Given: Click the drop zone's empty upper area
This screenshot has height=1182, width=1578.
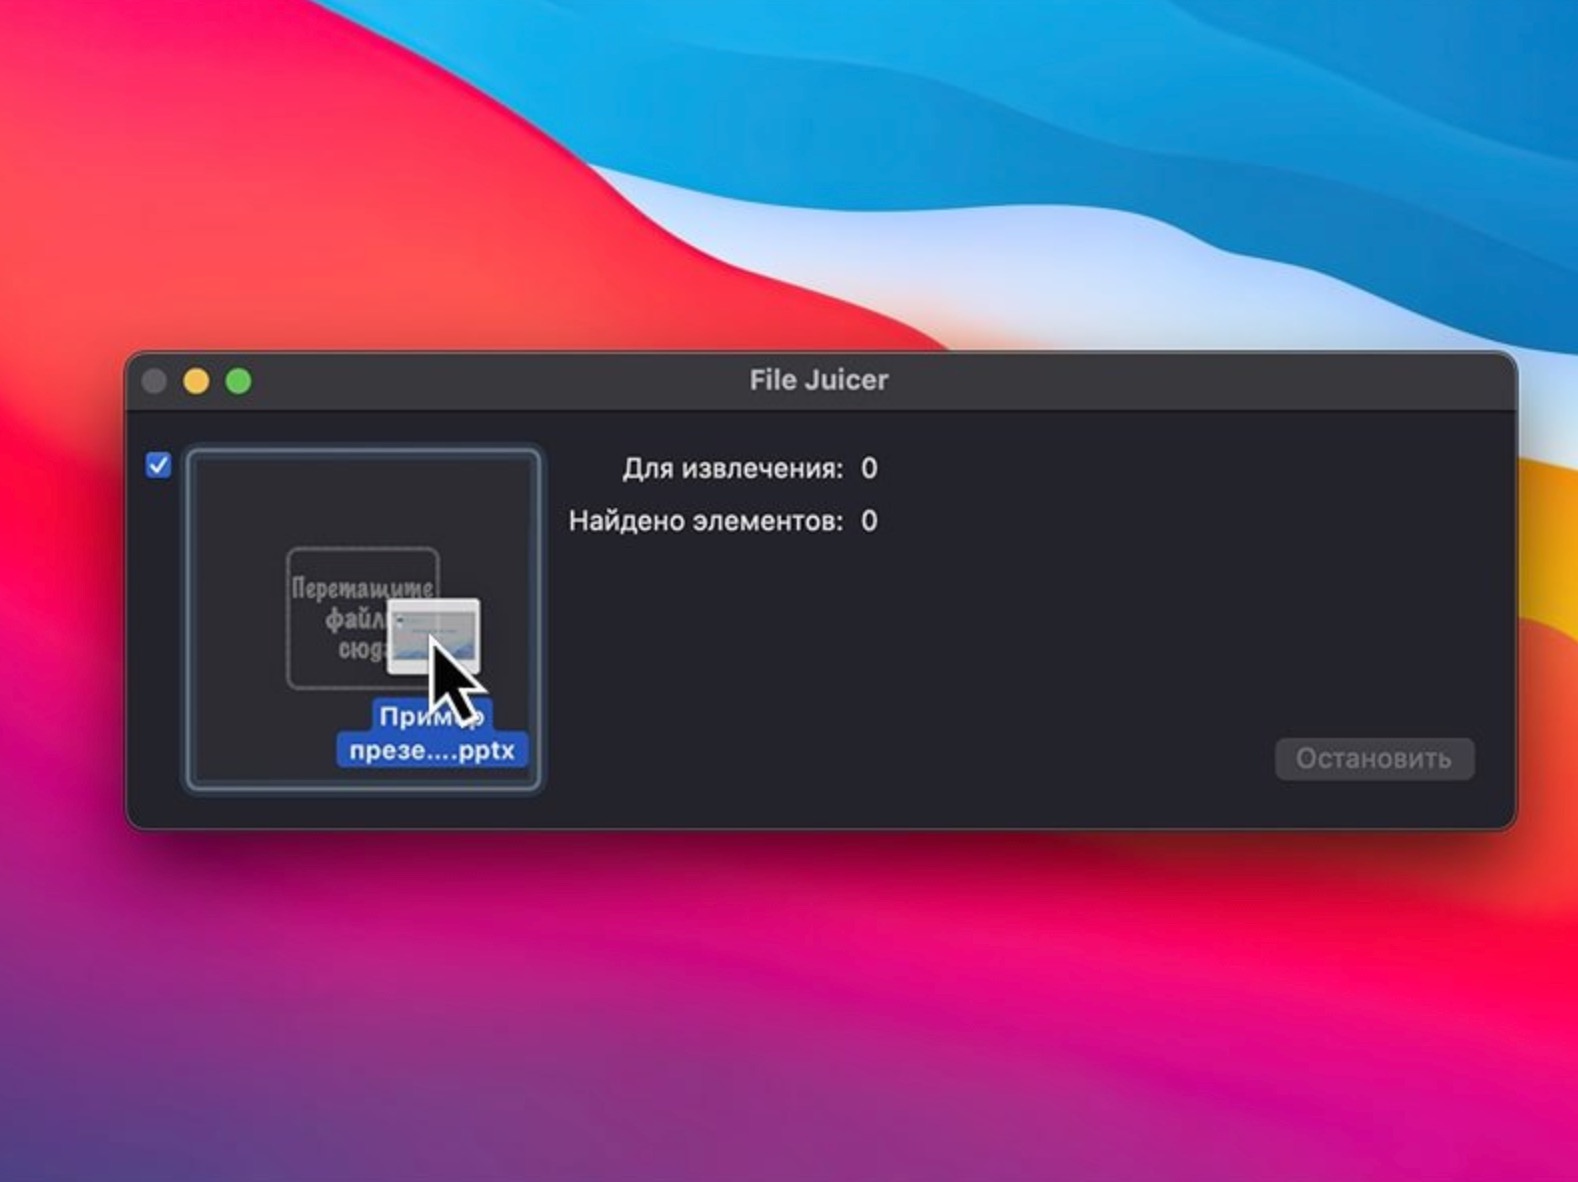Looking at the screenshot, I should pyautogui.click(x=363, y=500).
